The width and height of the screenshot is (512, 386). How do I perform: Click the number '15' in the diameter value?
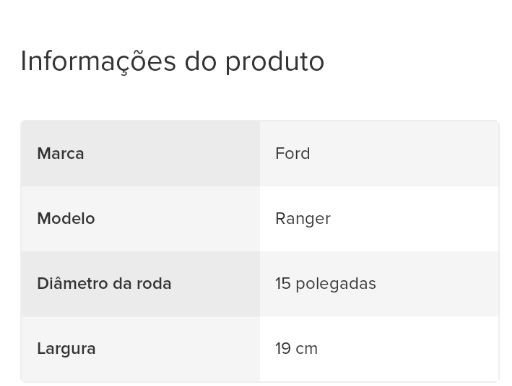click(x=283, y=284)
